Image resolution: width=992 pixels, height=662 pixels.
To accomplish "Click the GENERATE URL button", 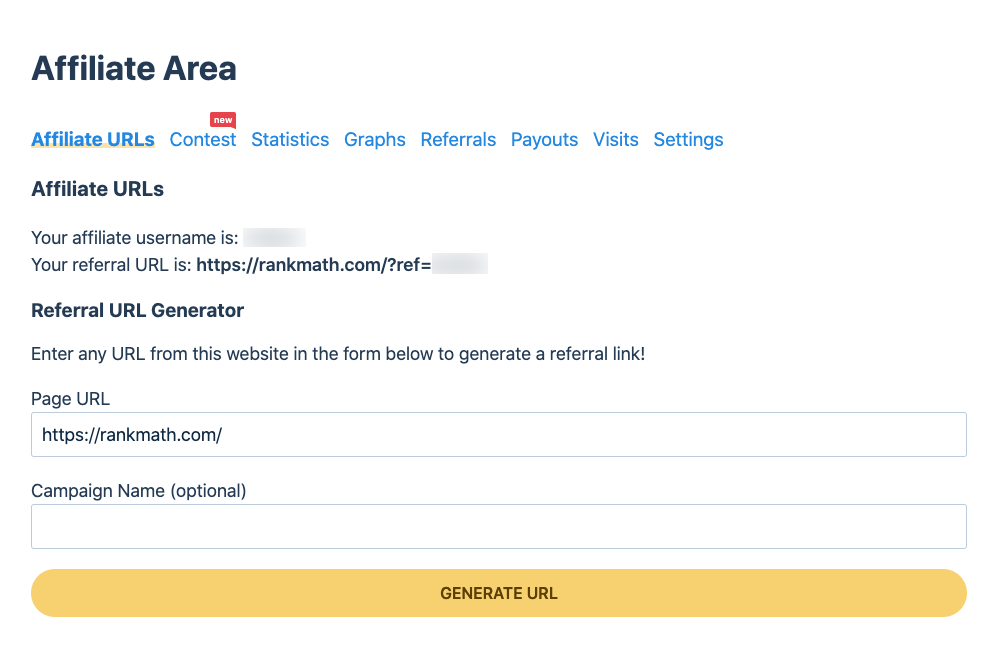I will pos(499,593).
